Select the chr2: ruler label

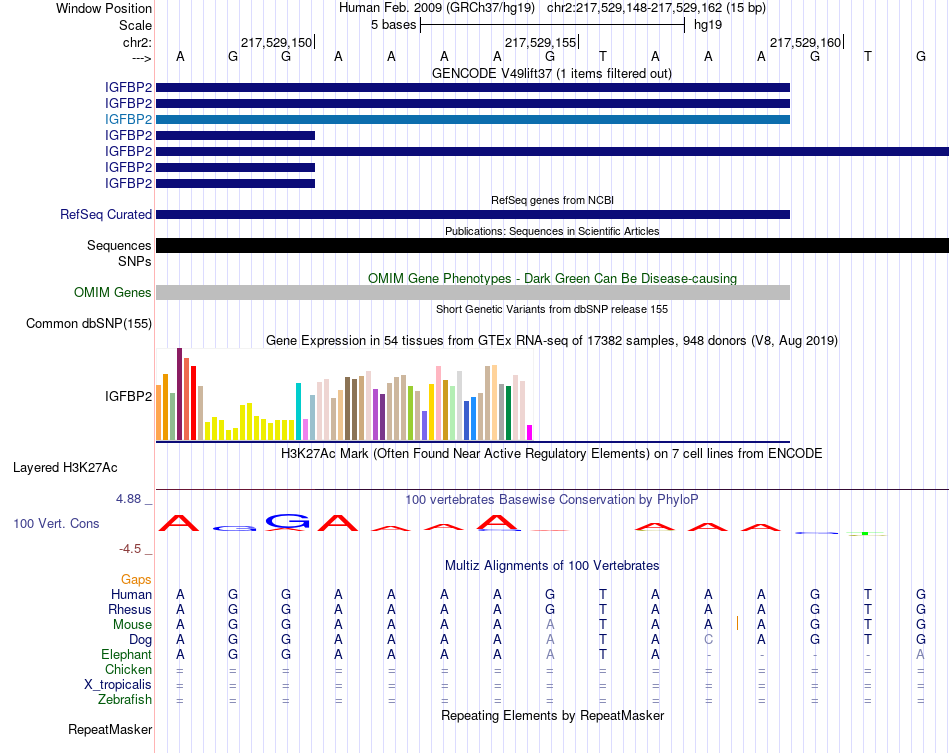(x=137, y=42)
